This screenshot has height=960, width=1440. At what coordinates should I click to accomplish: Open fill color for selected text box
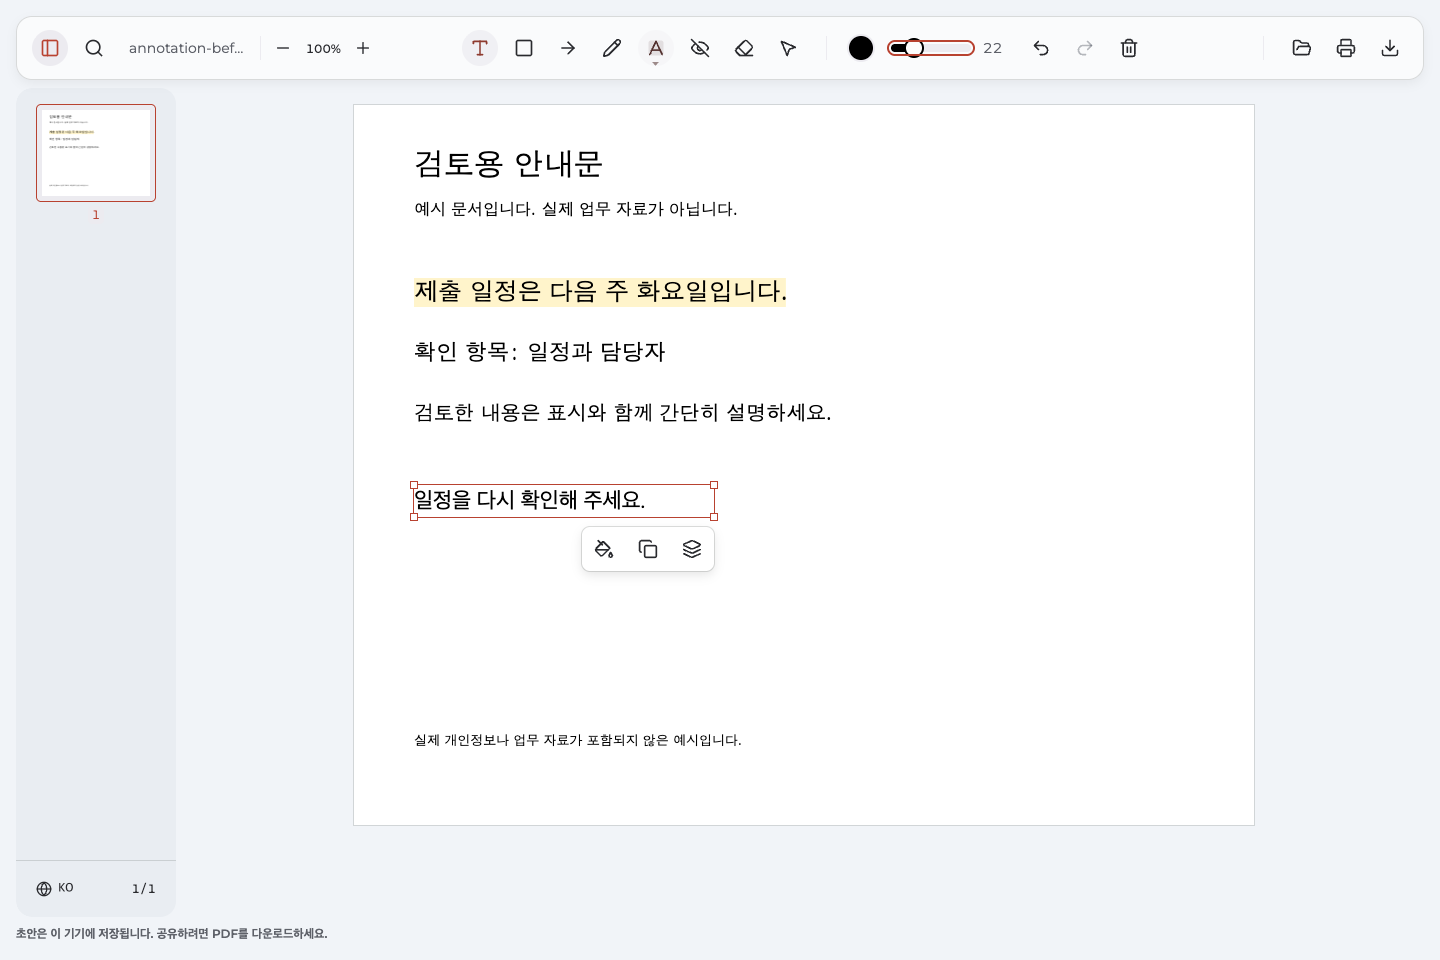604,549
